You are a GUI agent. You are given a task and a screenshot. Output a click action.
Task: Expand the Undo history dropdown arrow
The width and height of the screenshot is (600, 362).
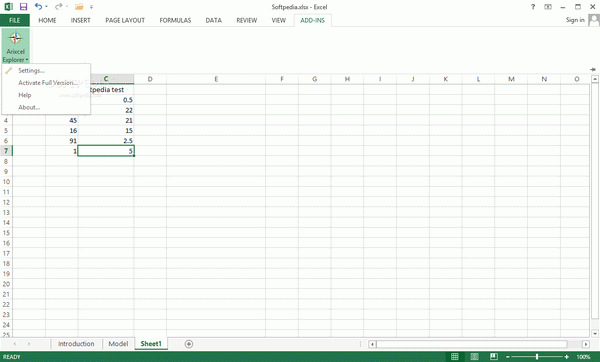(x=47, y=7)
